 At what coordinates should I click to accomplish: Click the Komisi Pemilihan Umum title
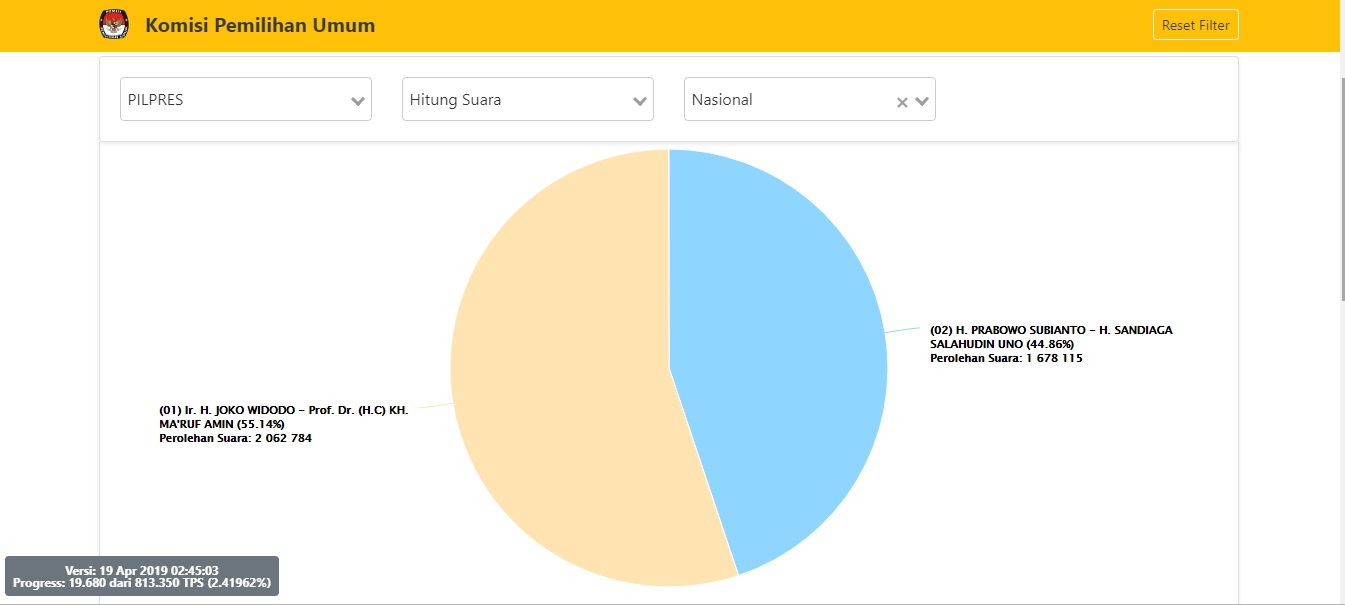click(x=260, y=25)
